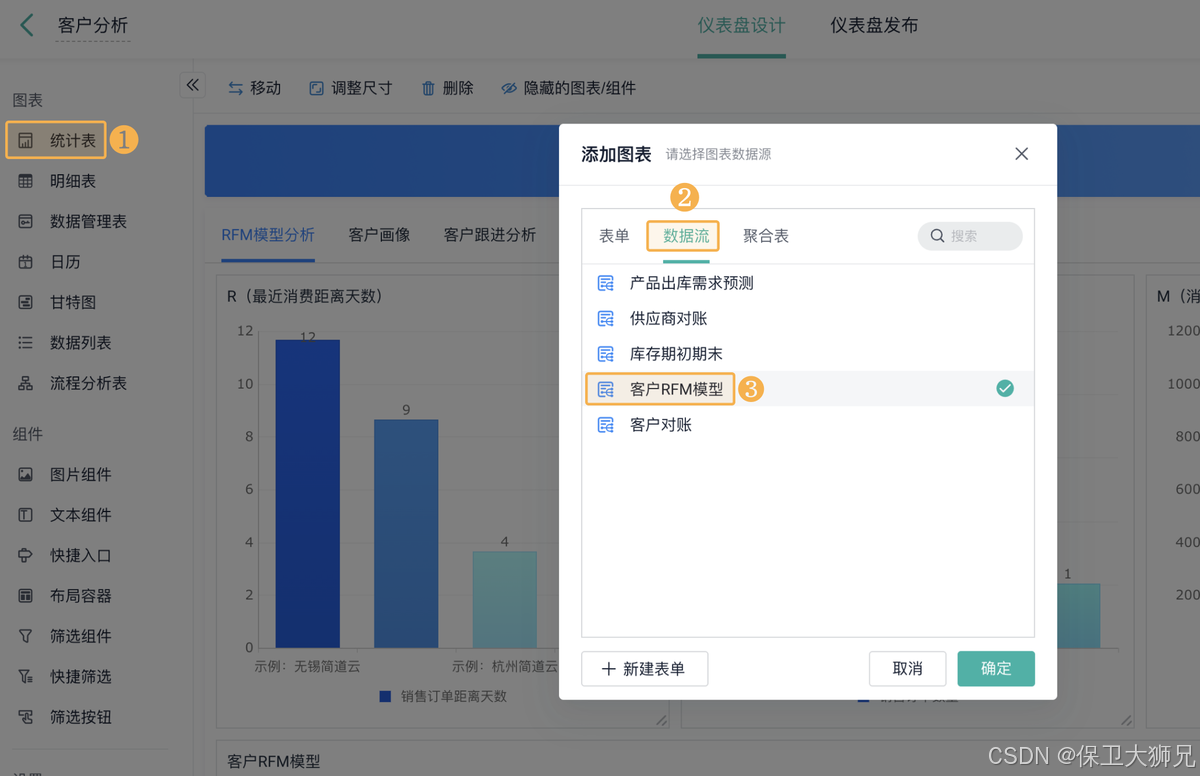The image size is (1200, 776).
Task: Select 供应商对账 data source
Action: point(808,319)
